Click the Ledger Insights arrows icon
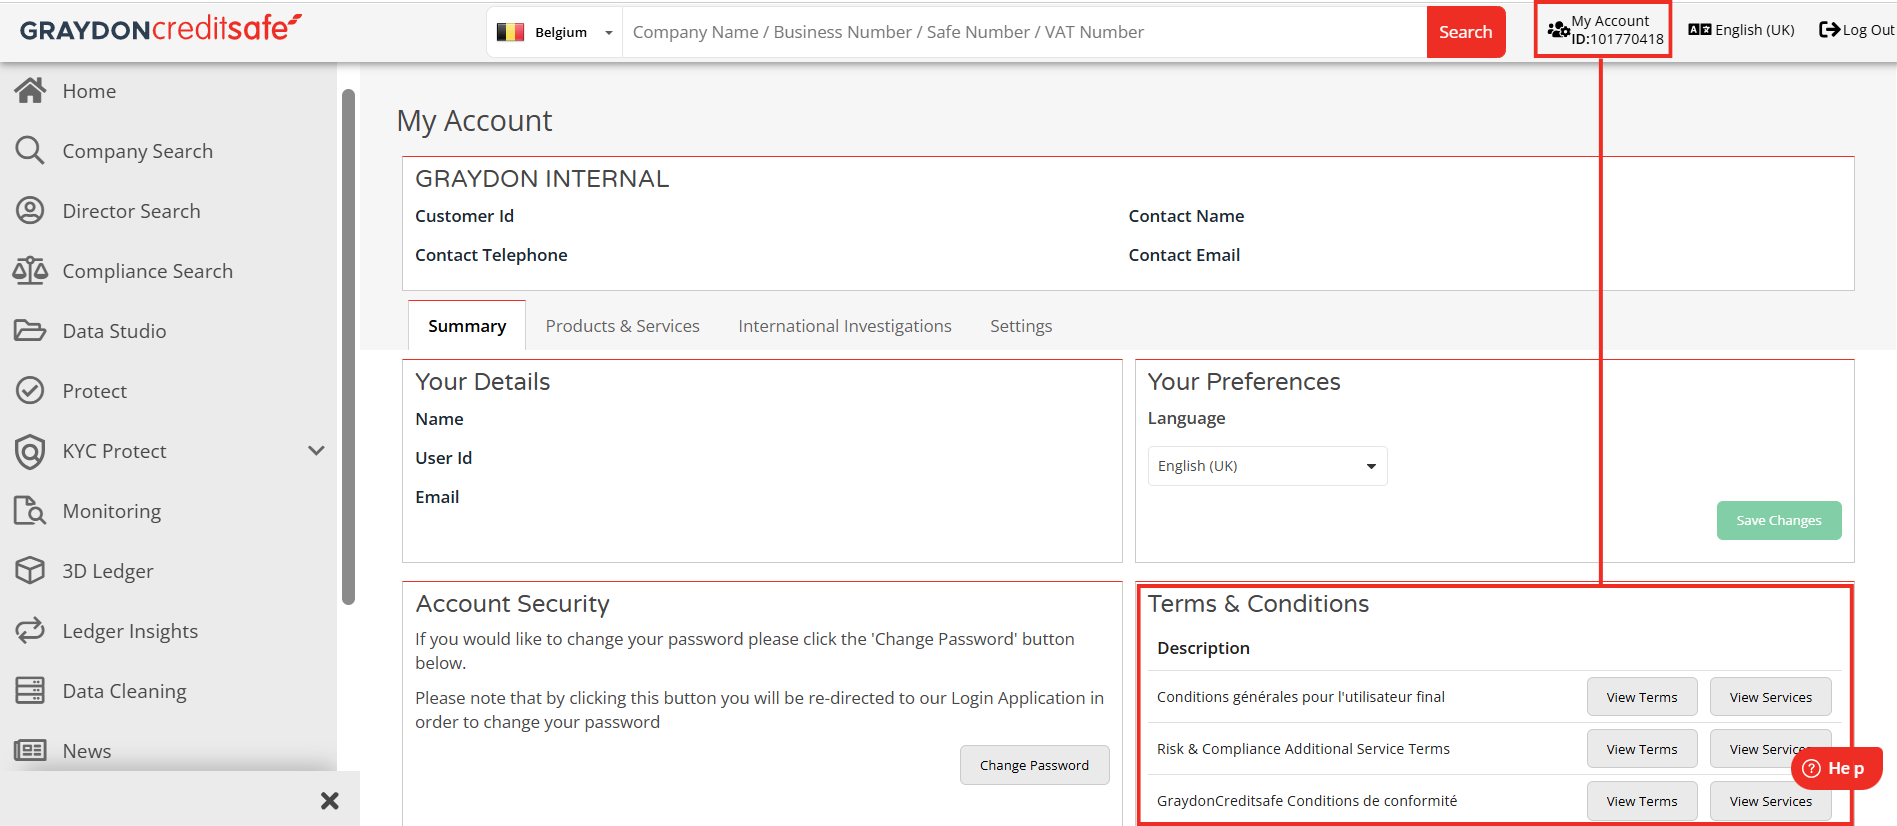Screen dimensions: 1897x826 click(x=30, y=631)
